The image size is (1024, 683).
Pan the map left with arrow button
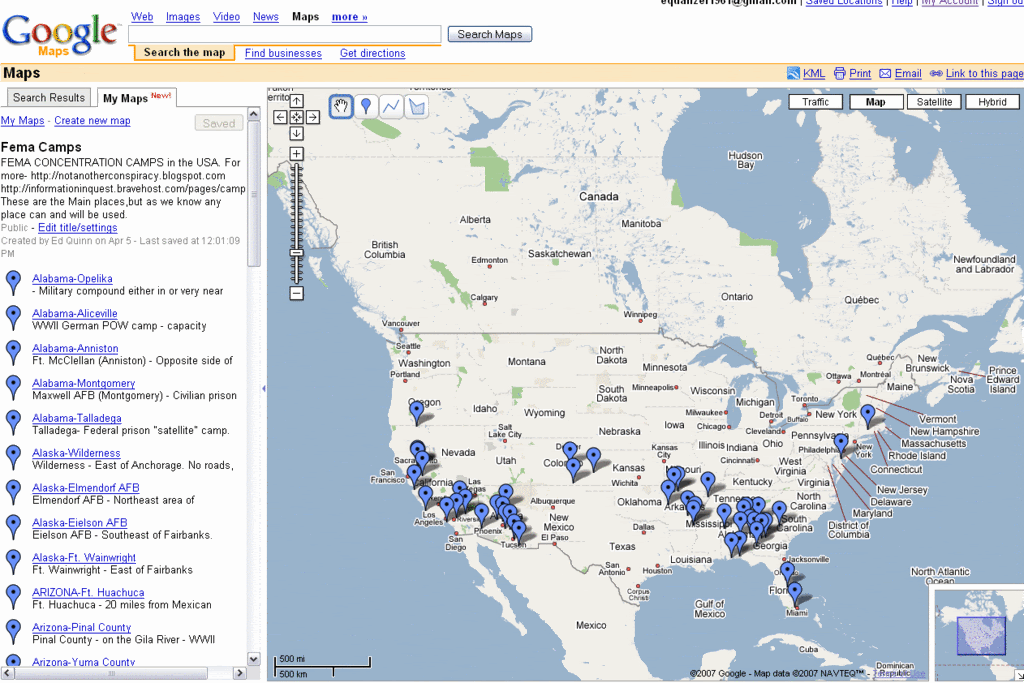(280, 117)
